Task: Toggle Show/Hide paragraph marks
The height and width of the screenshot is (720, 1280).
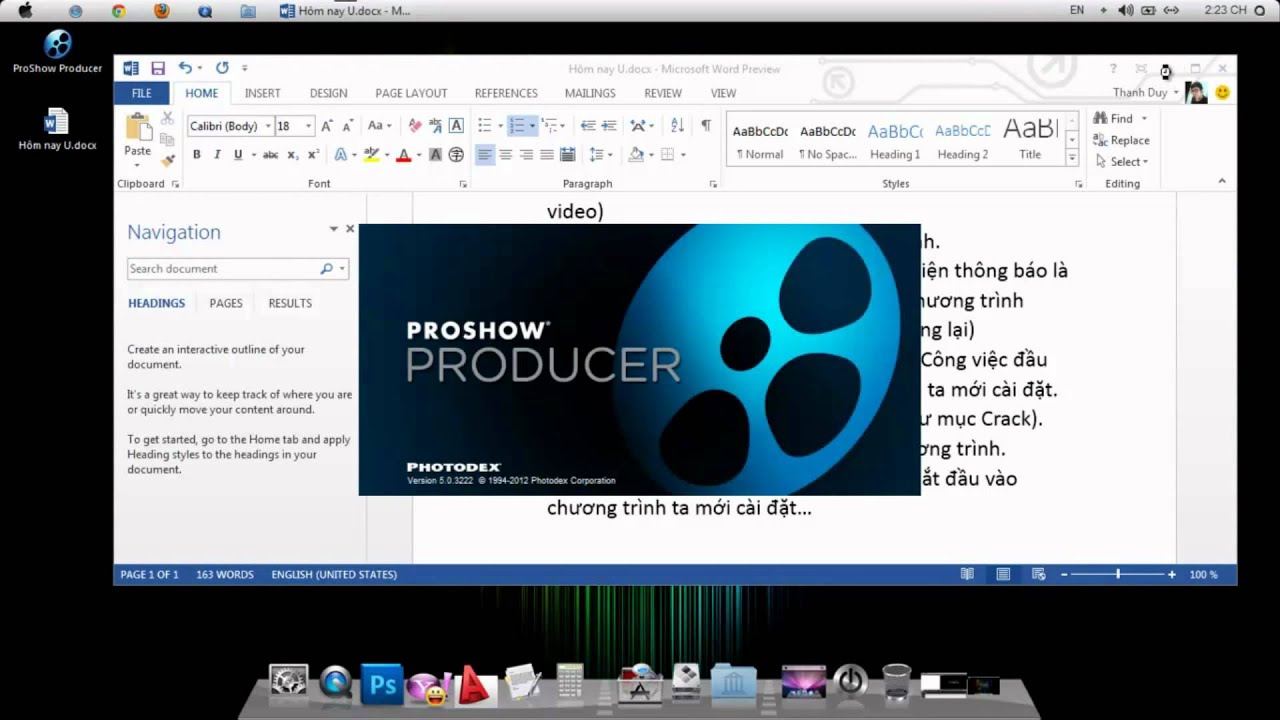Action: point(706,126)
